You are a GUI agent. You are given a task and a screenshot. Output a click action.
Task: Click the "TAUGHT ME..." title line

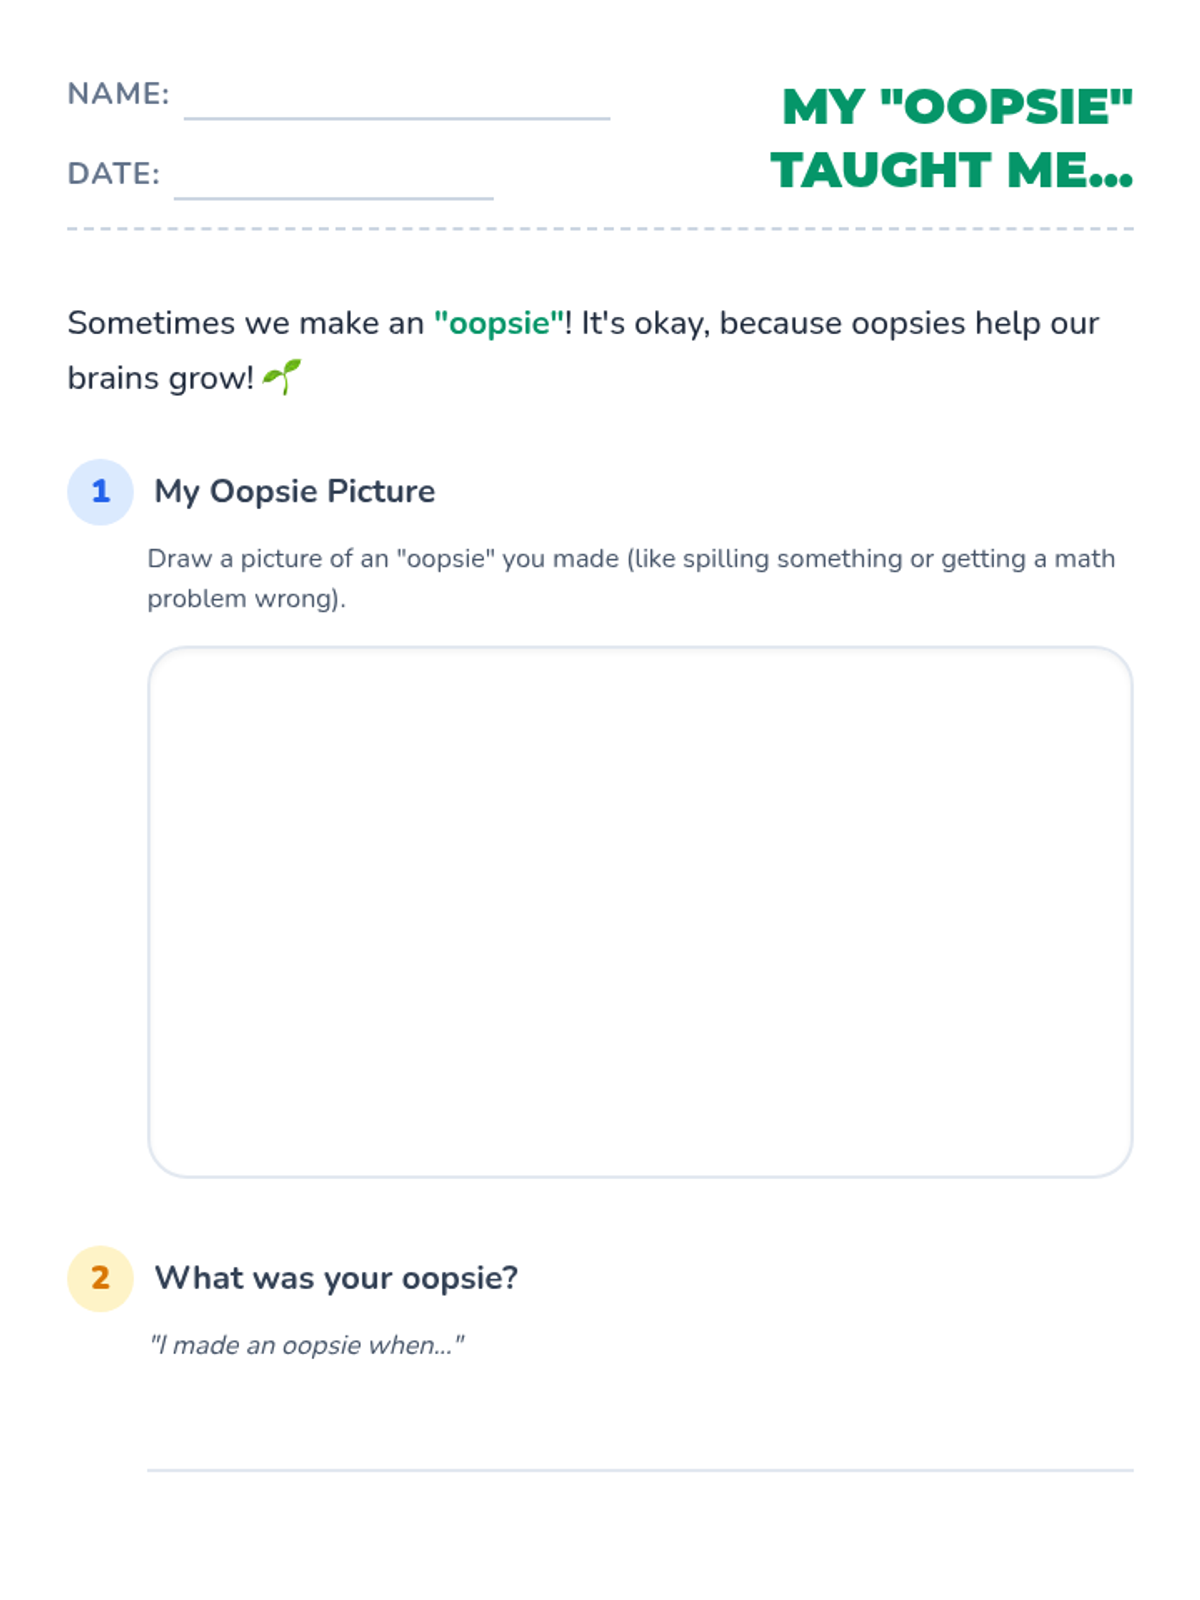[x=951, y=170]
